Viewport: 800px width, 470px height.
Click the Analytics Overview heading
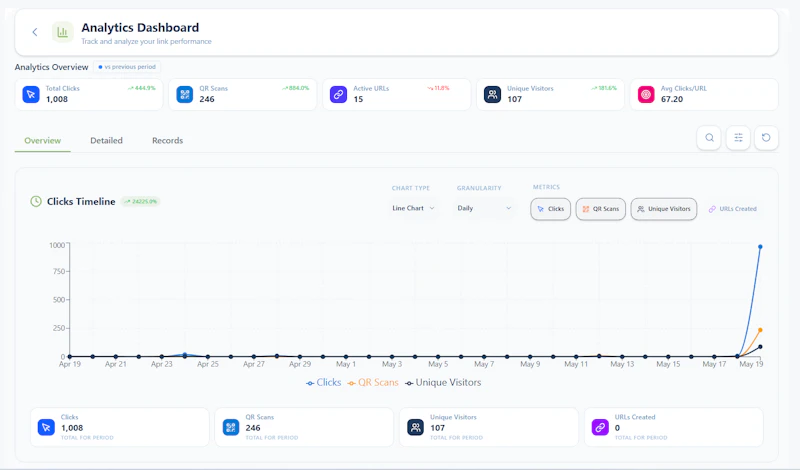pyautogui.click(x=52, y=67)
